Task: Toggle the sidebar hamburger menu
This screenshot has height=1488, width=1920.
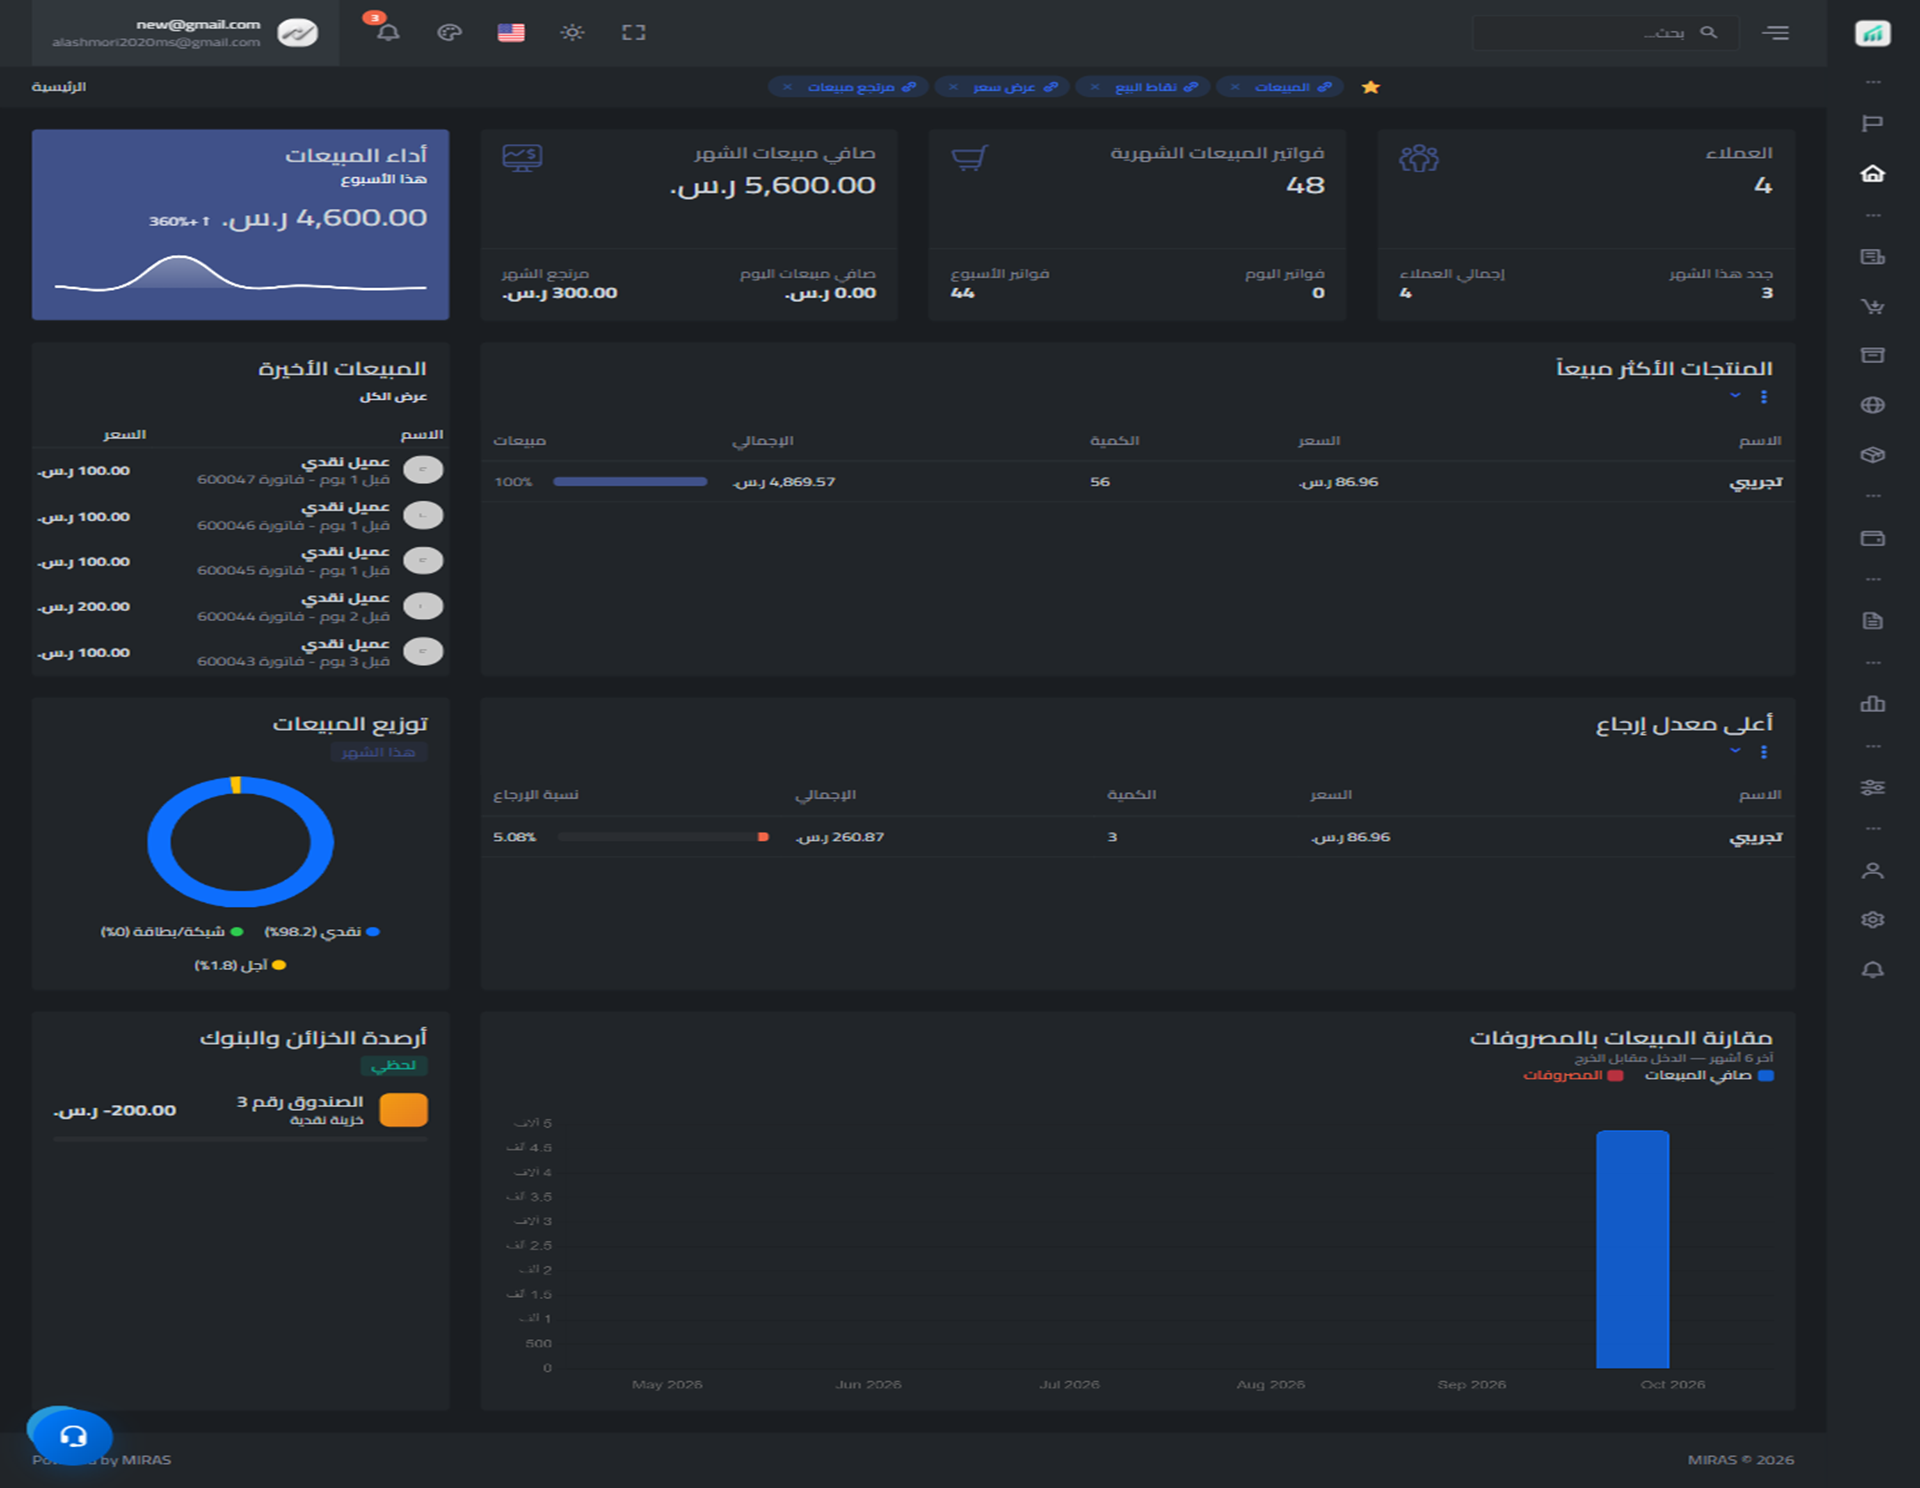Action: point(1776,33)
